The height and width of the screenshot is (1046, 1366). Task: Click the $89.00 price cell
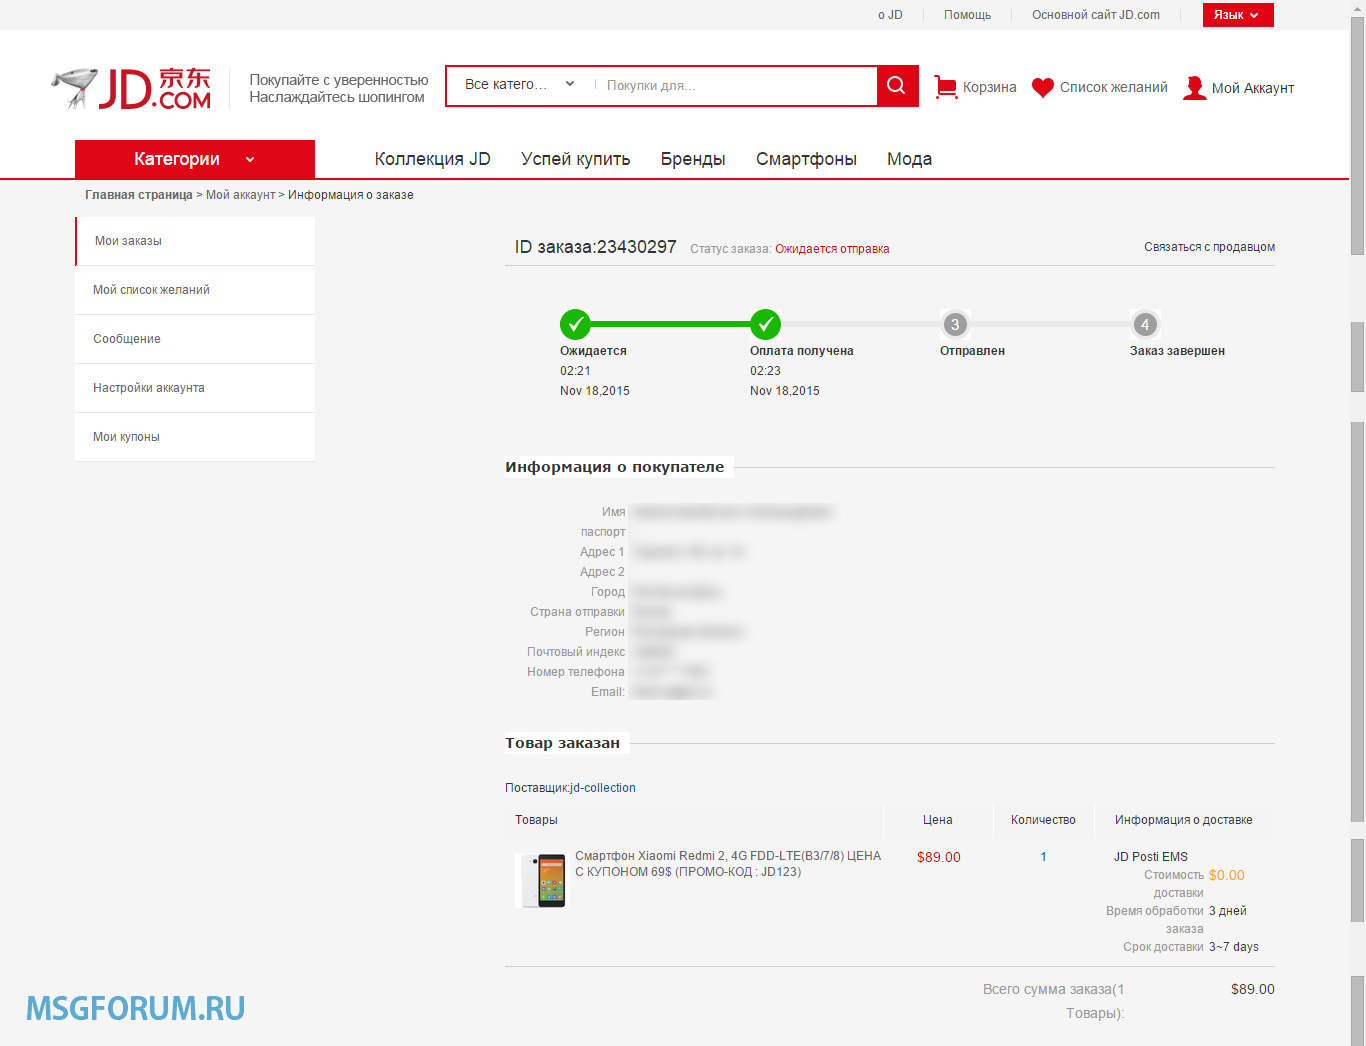938,857
